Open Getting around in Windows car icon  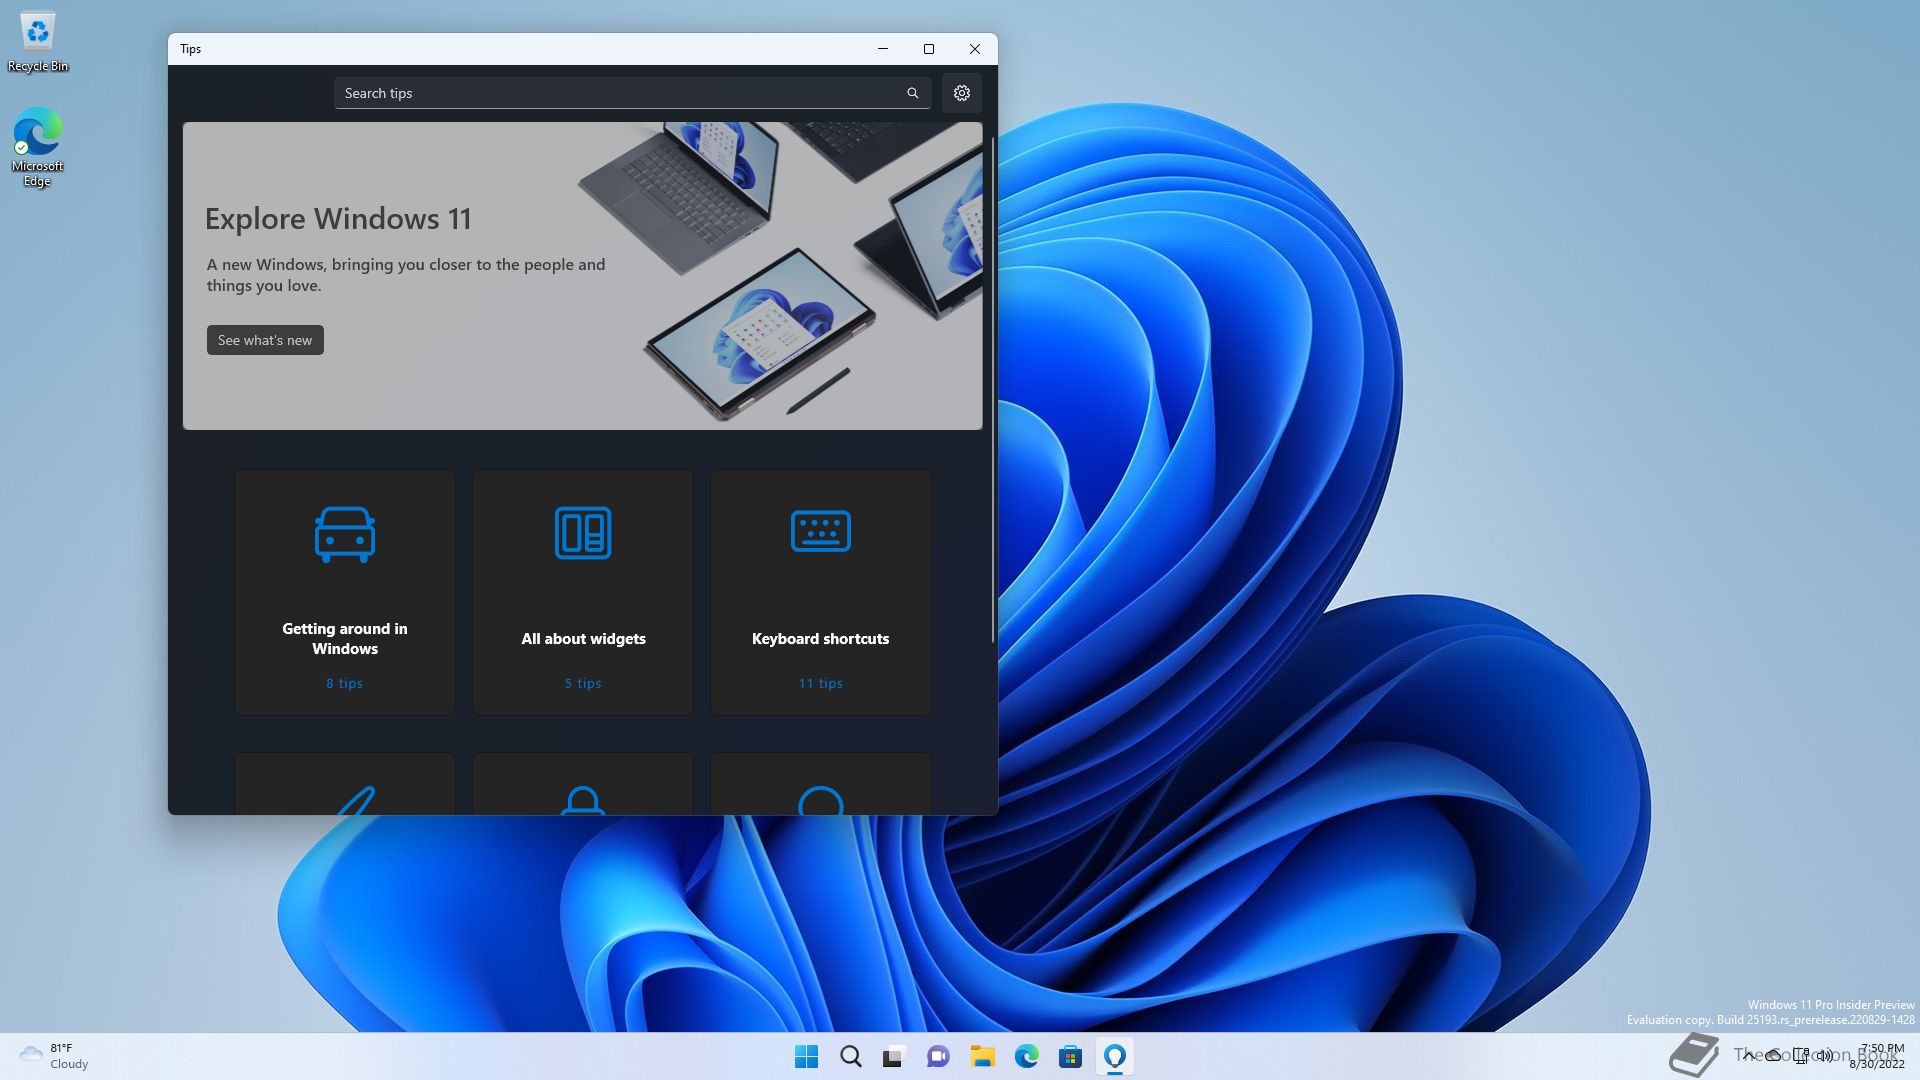[x=345, y=534]
